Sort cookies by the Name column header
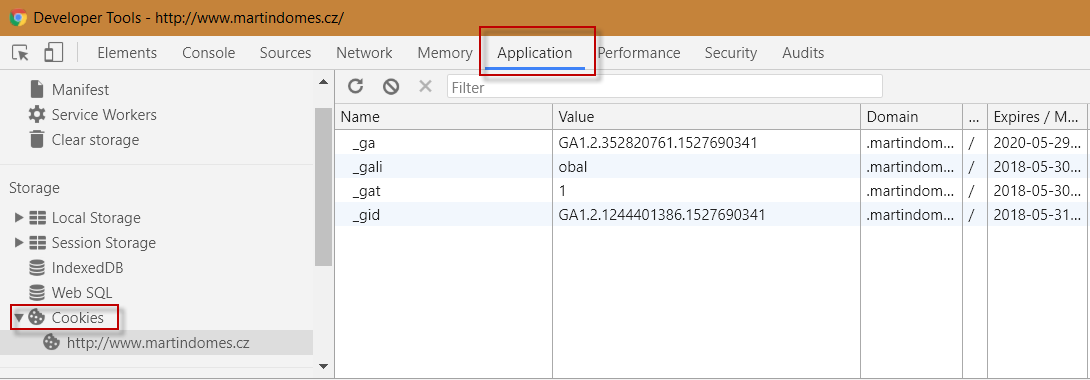The image size is (1090, 380). (444, 117)
